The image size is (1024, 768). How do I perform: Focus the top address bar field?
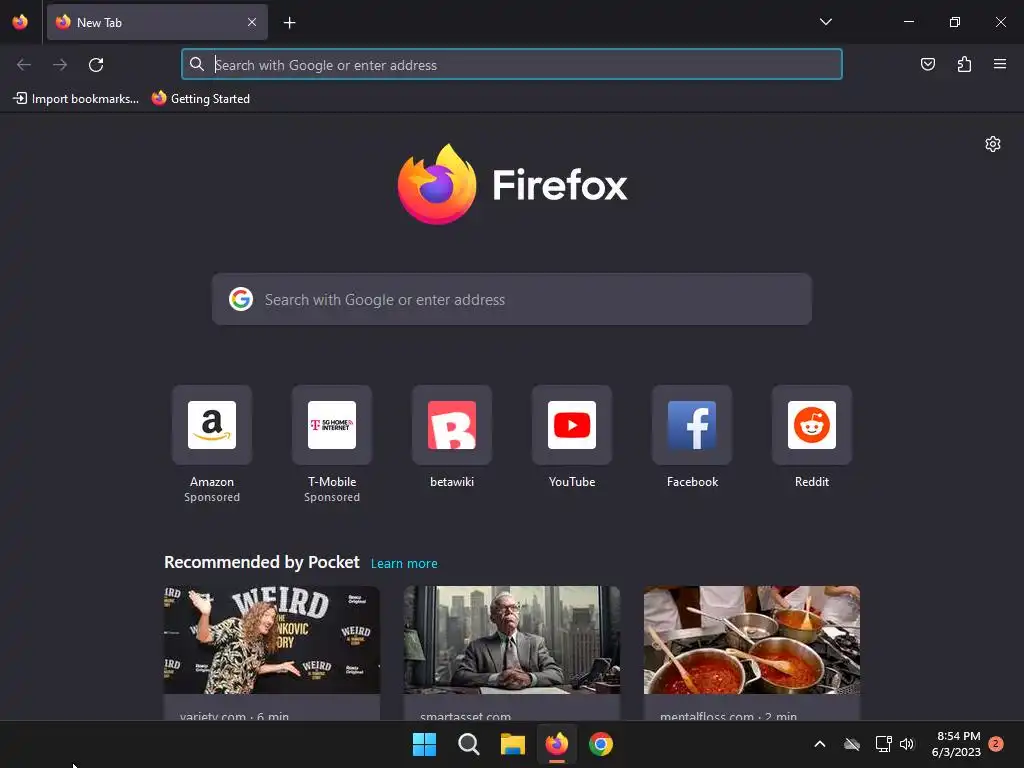pos(511,65)
